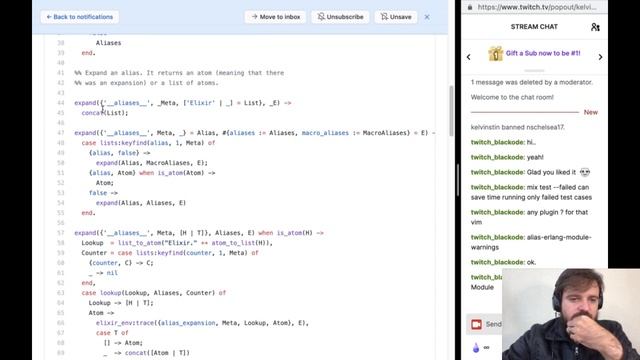The width and height of the screenshot is (640, 360).
Task: Click the chat panel scrollbar
Action: 458,180
